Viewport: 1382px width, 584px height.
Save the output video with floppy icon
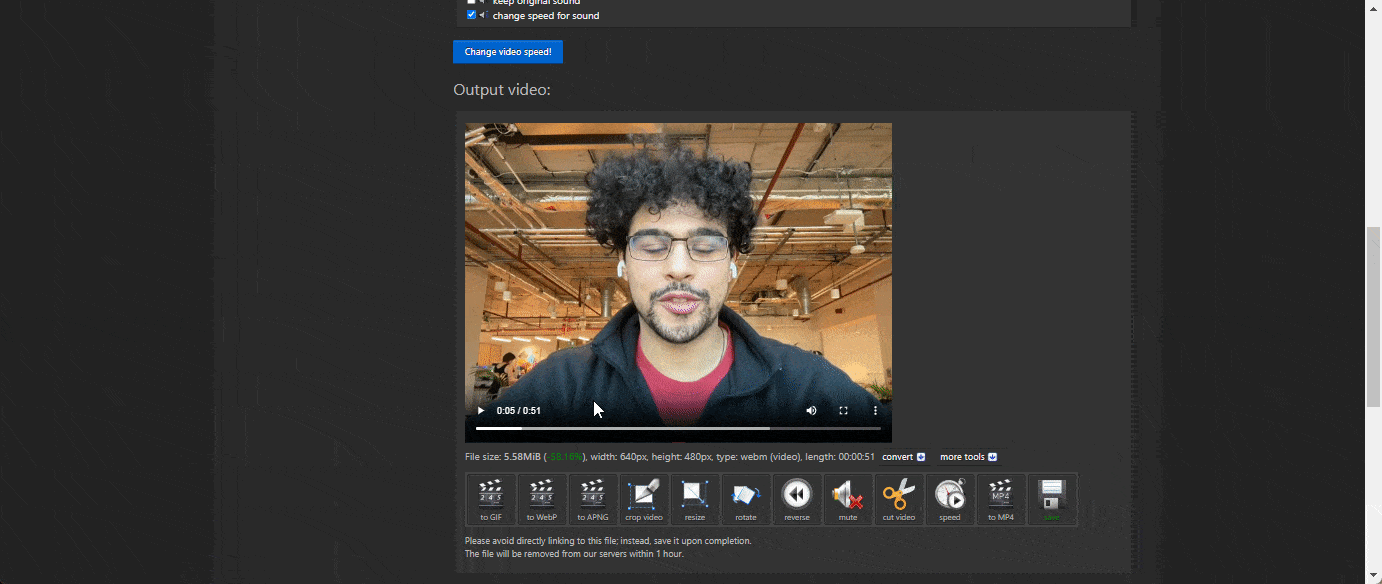click(1052, 499)
